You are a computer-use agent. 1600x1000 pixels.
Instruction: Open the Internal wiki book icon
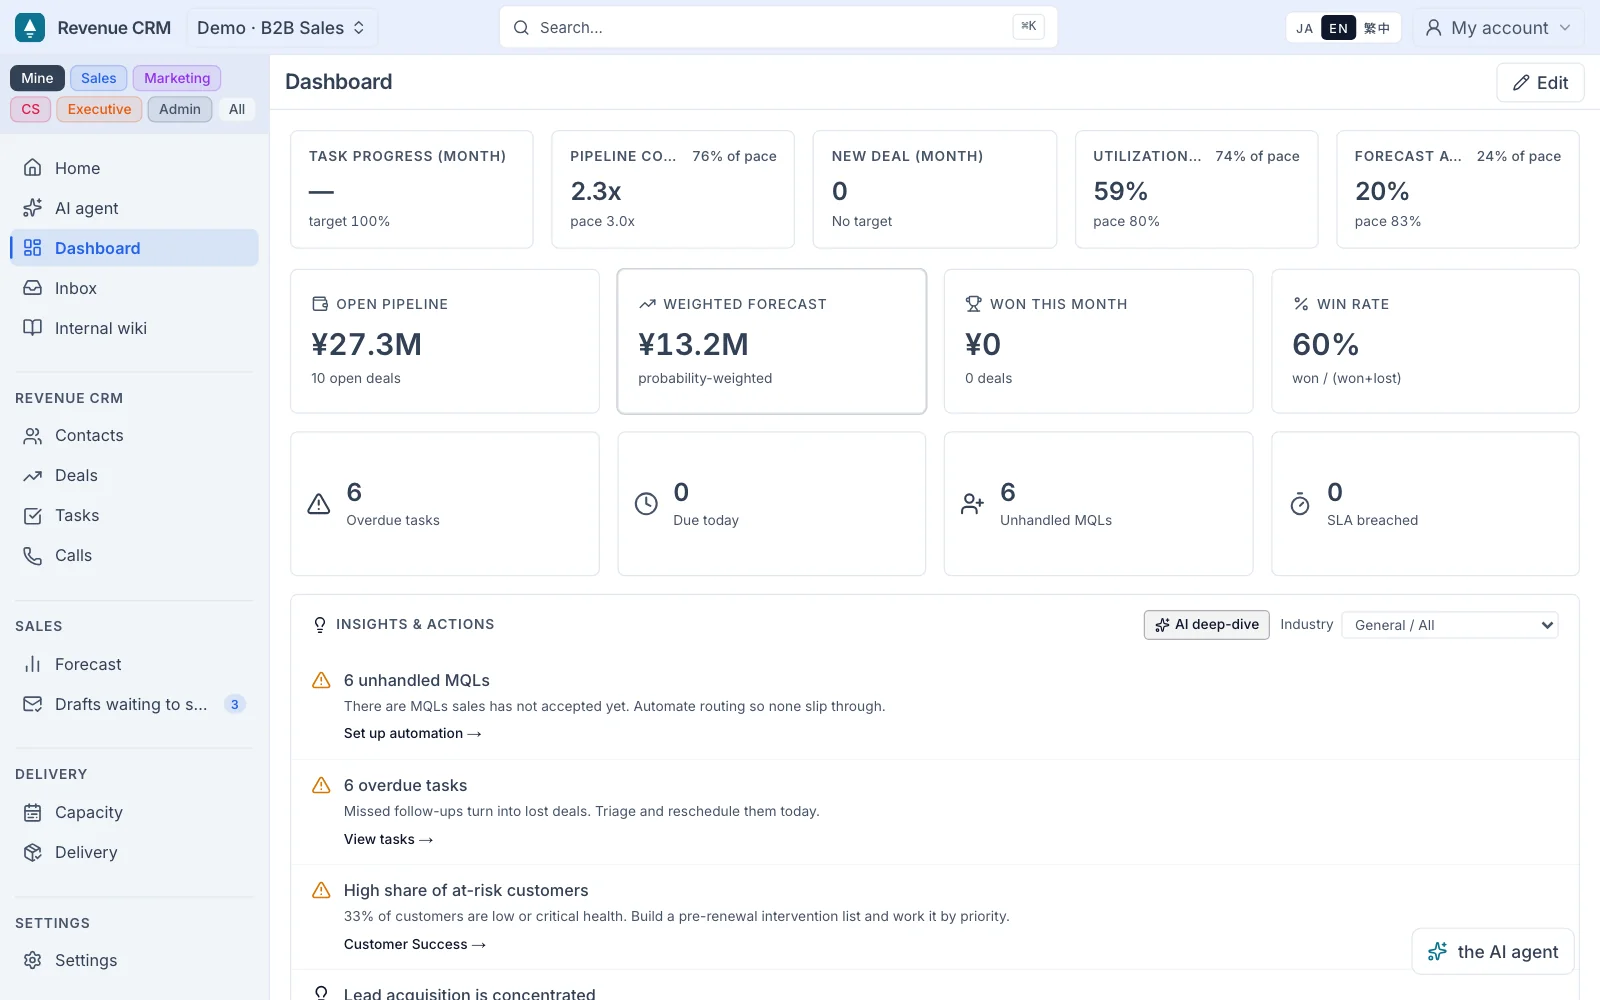[33, 328]
